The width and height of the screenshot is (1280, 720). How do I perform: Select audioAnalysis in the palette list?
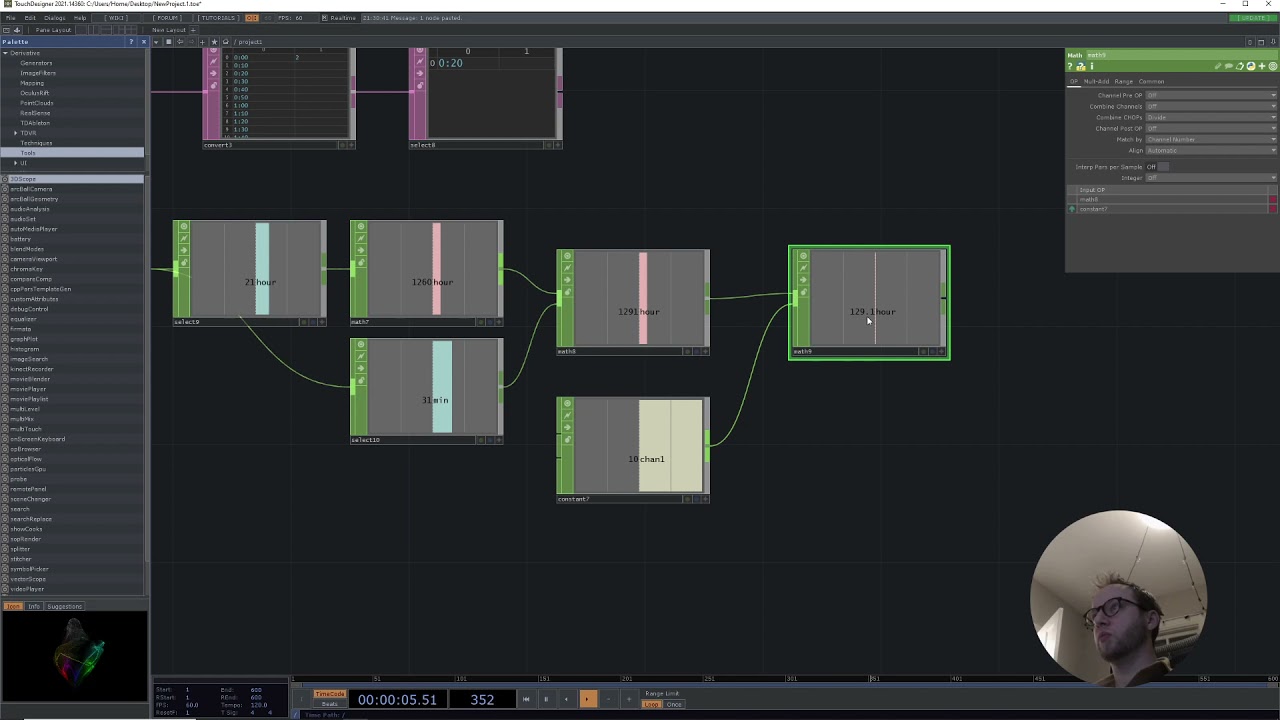click(30, 209)
